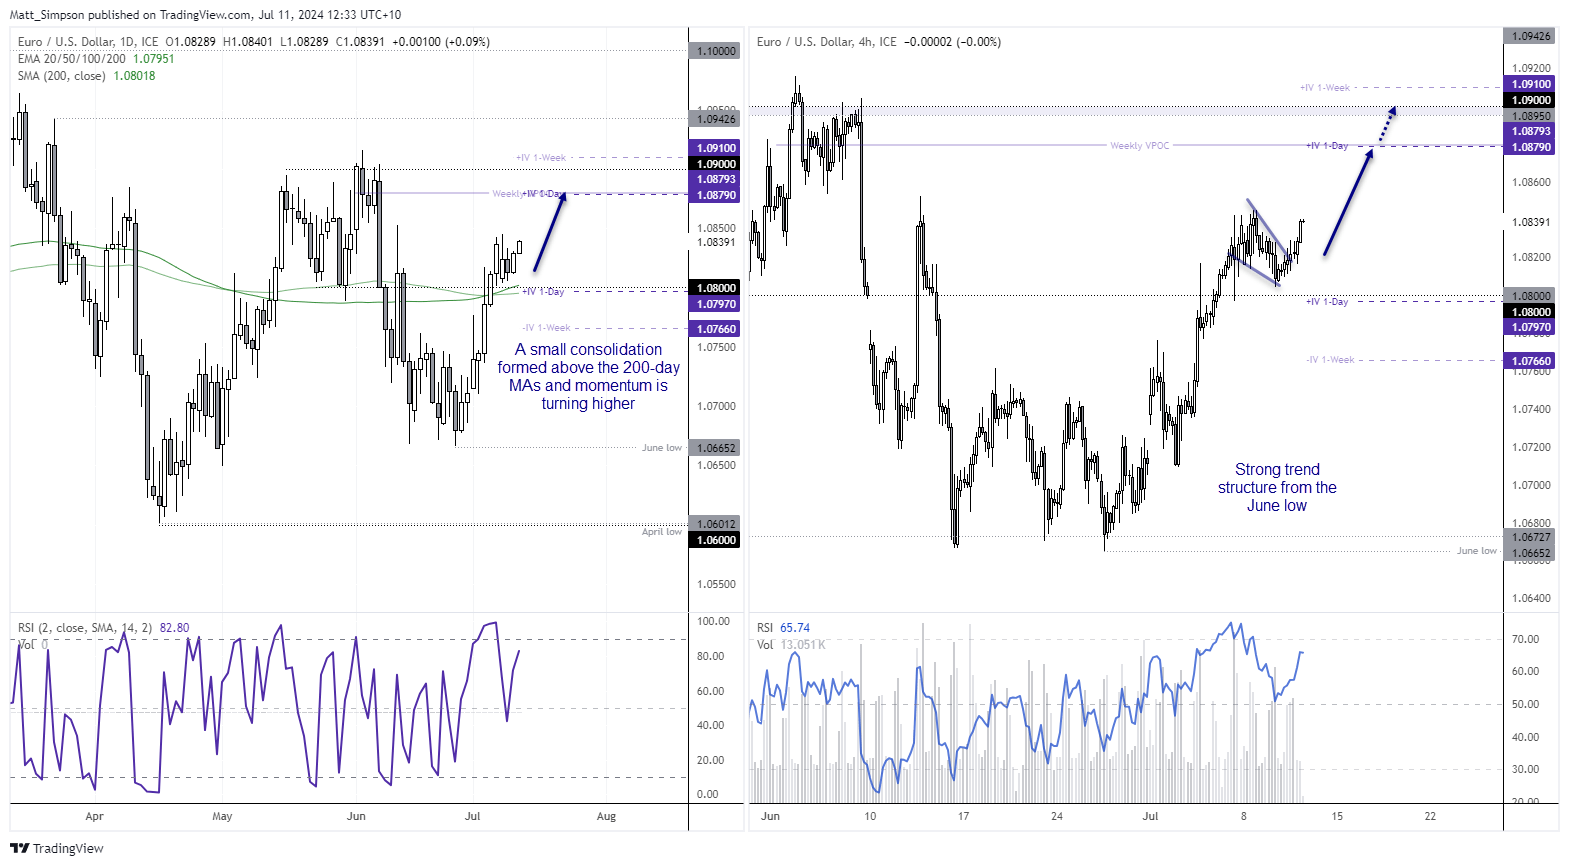Click the 70.00 level on the 4h RSI axis

coord(1525,639)
